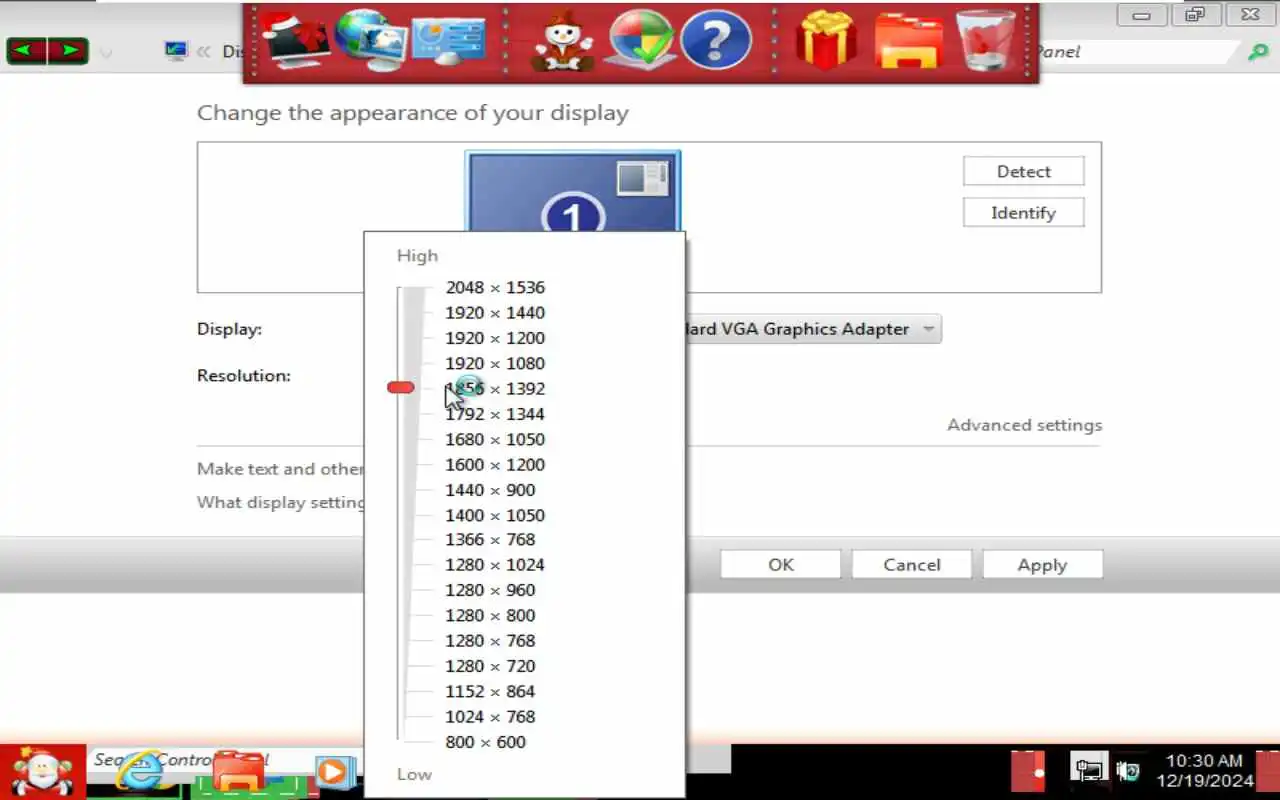Image resolution: width=1280 pixels, height=800 pixels.
Task: Click the volume tray icon
Action: point(1129,771)
